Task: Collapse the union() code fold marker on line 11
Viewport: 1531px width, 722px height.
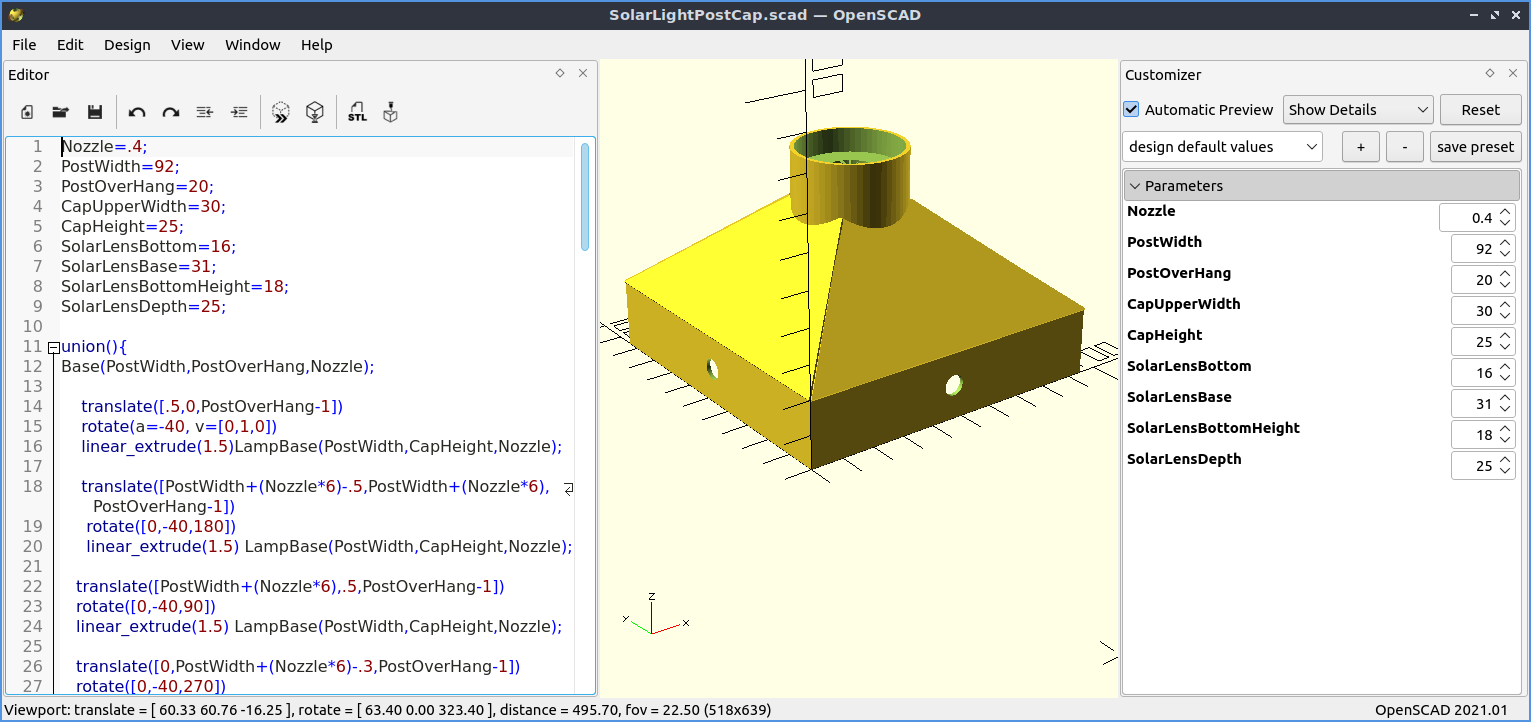Action: pyautogui.click(x=53, y=347)
